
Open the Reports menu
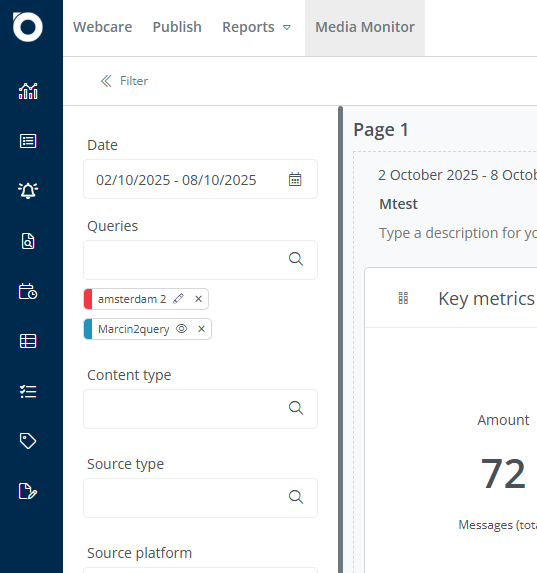pyautogui.click(x=248, y=27)
